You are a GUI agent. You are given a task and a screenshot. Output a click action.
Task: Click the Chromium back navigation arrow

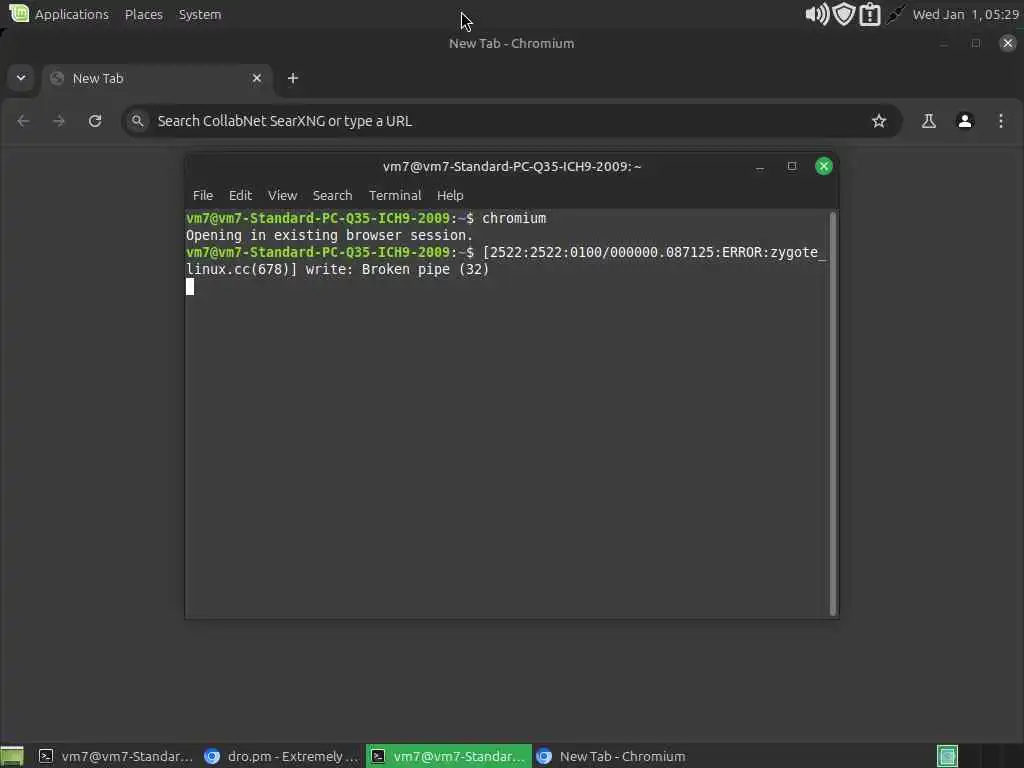pos(24,121)
